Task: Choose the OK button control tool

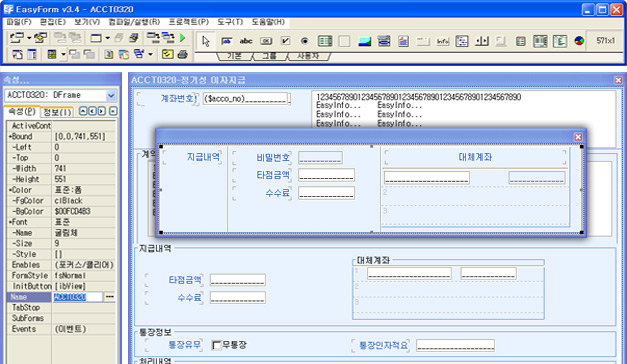Action: coord(266,41)
